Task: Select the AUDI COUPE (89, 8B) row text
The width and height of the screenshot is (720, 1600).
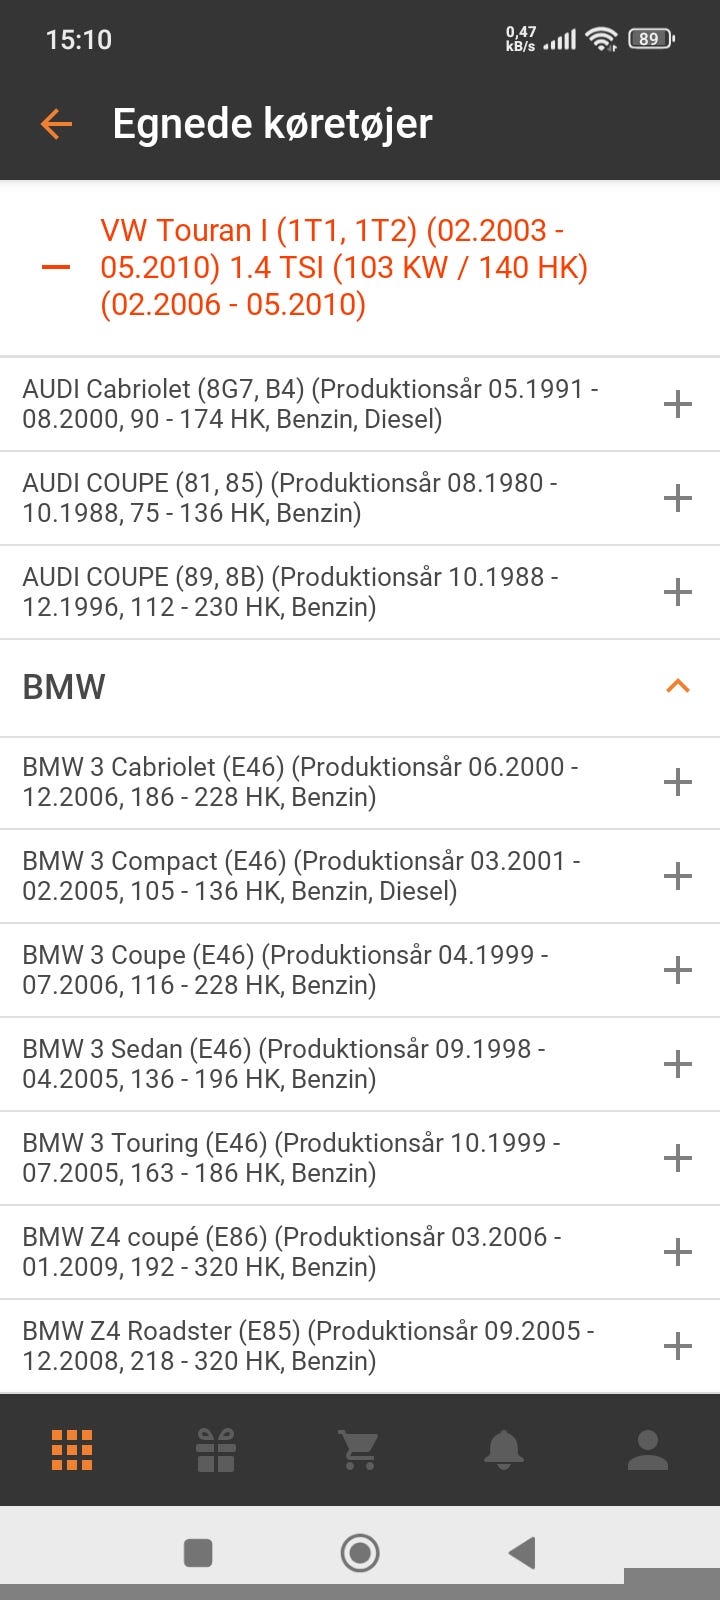Action: pyautogui.click(x=290, y=592)
